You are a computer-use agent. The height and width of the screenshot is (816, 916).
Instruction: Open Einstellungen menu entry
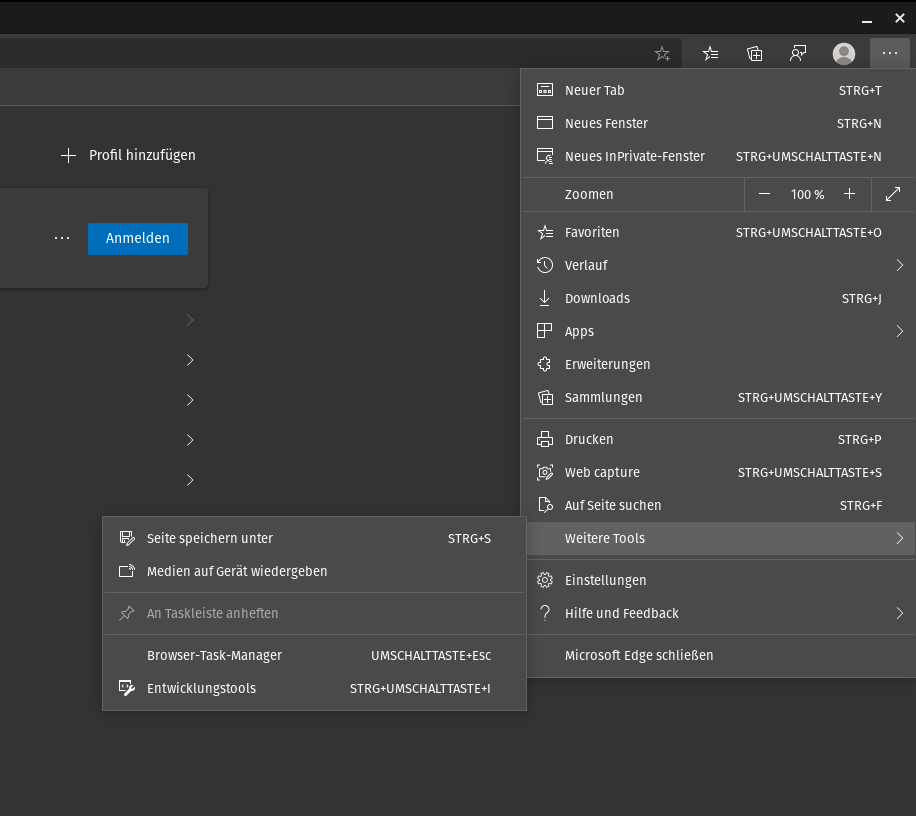pyautogui.click(x=719, y=580)
